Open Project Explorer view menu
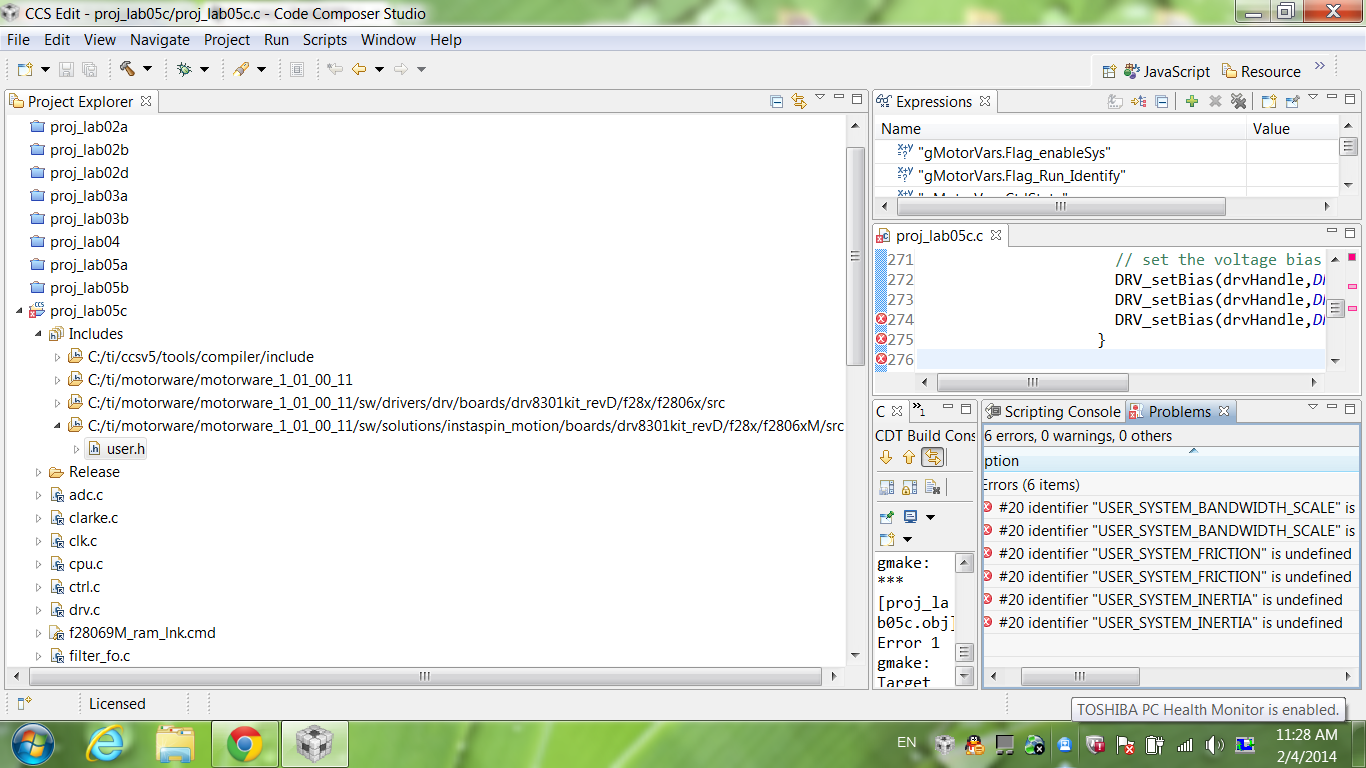 pos(820,97)
